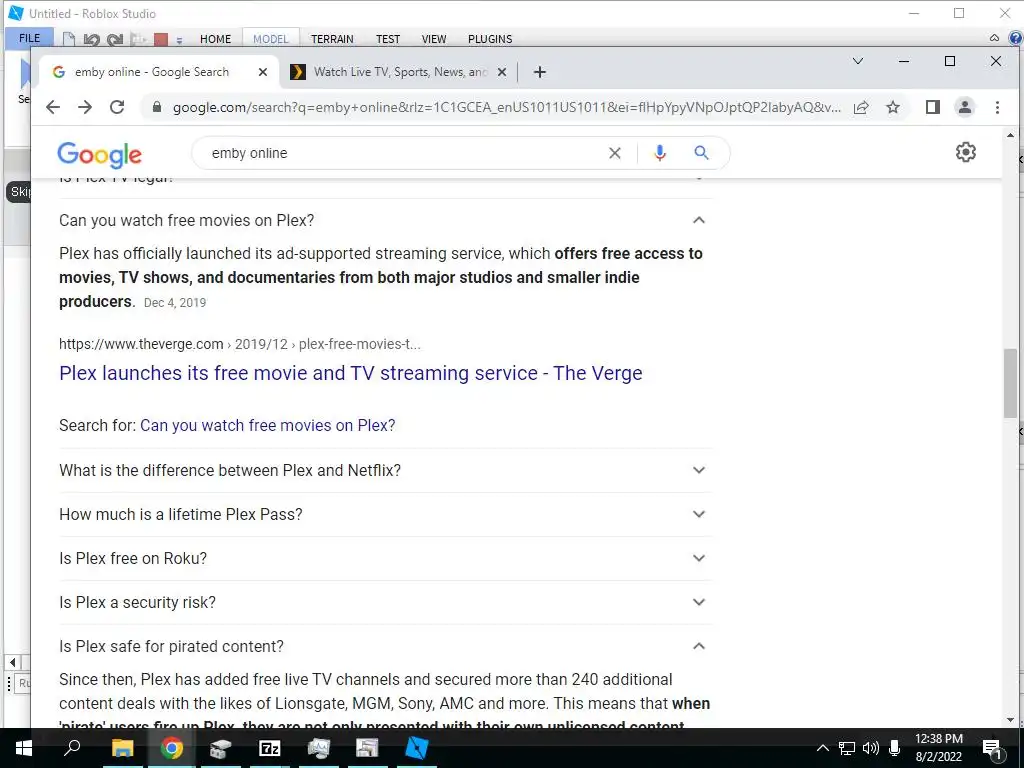Open theverge.com URL breadcrumb
The height and width of the screenshot is (768, 1024).
coord(240,344)
